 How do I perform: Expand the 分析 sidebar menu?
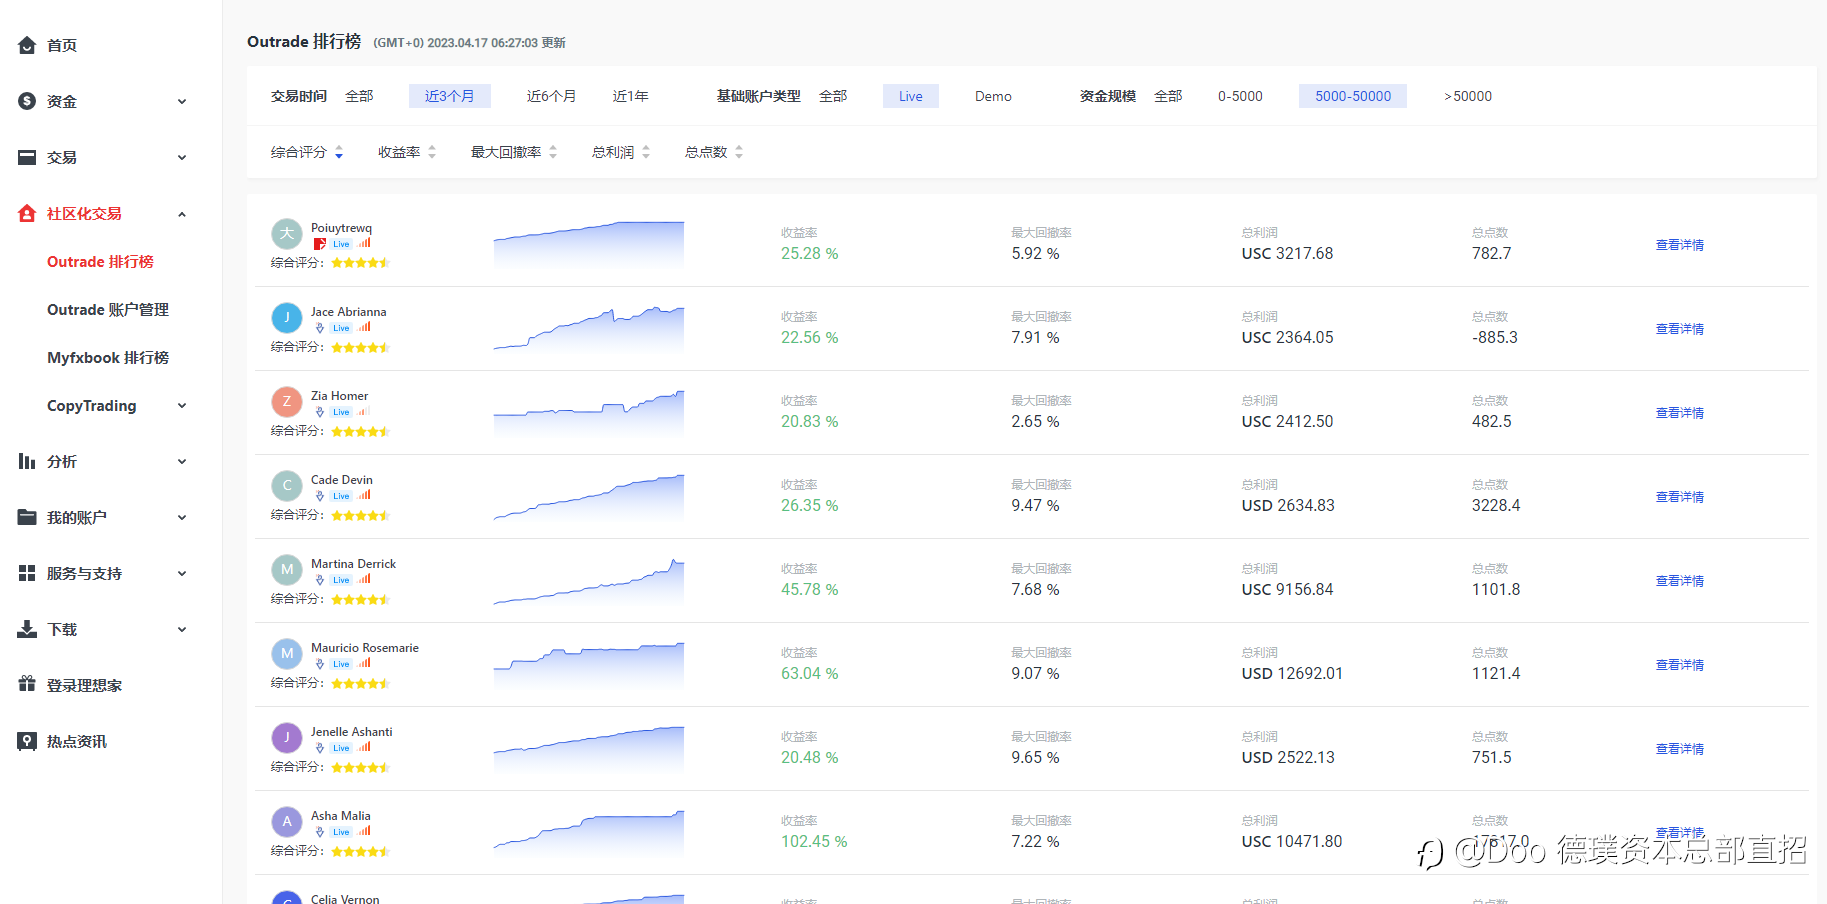[182, 461]
